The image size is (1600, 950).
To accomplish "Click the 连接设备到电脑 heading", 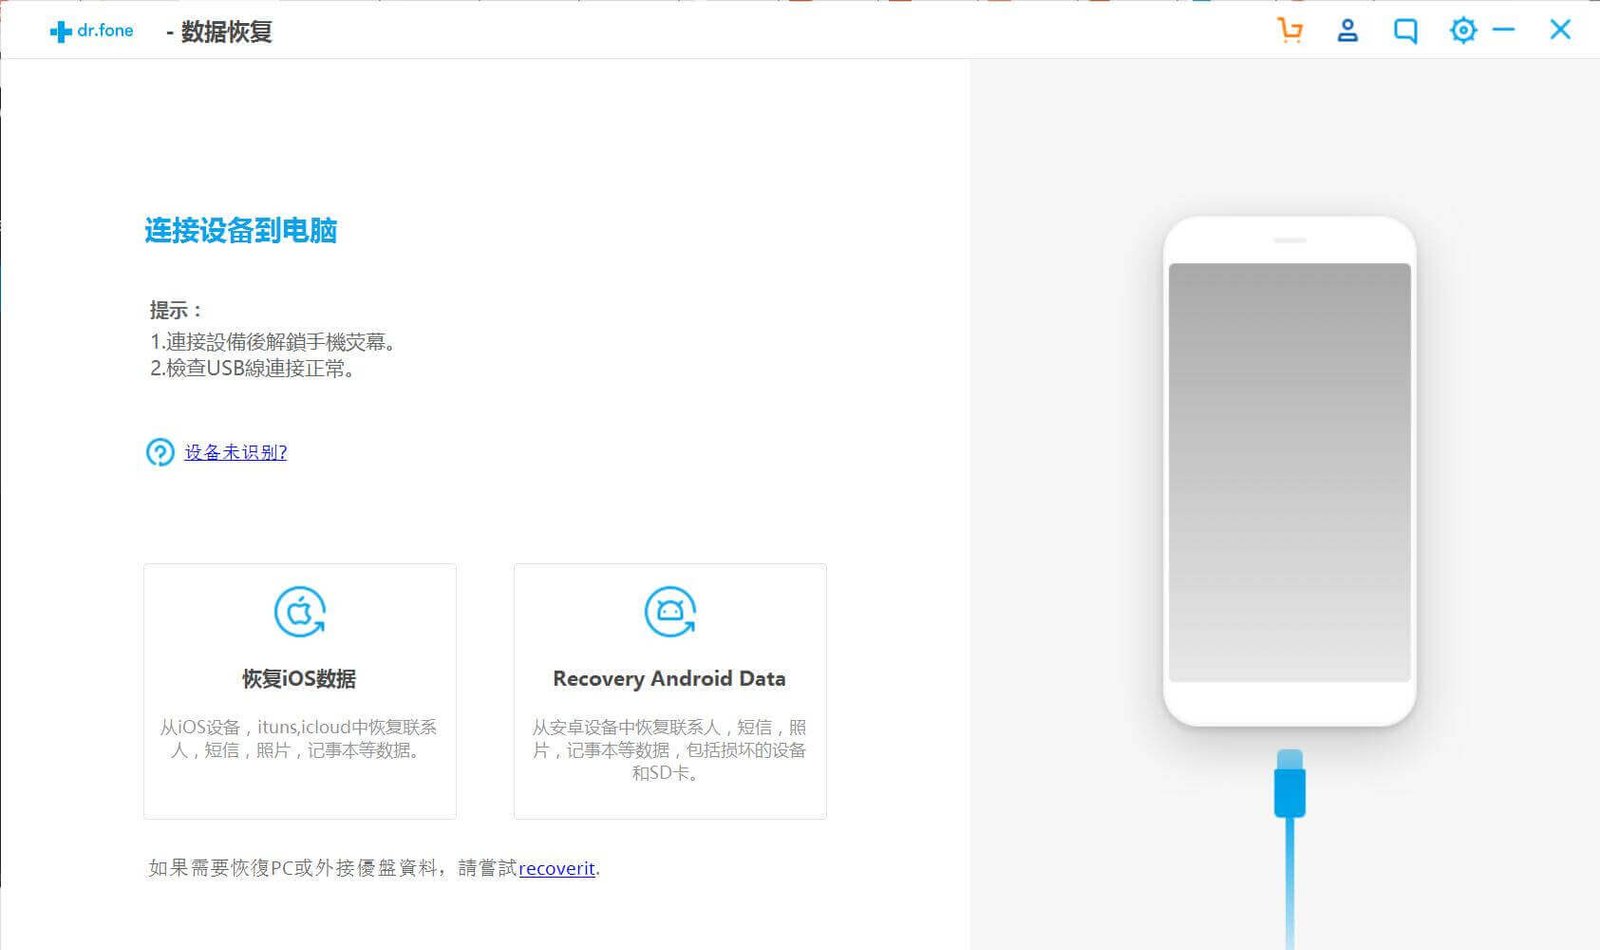I will [x=241, y=231].
